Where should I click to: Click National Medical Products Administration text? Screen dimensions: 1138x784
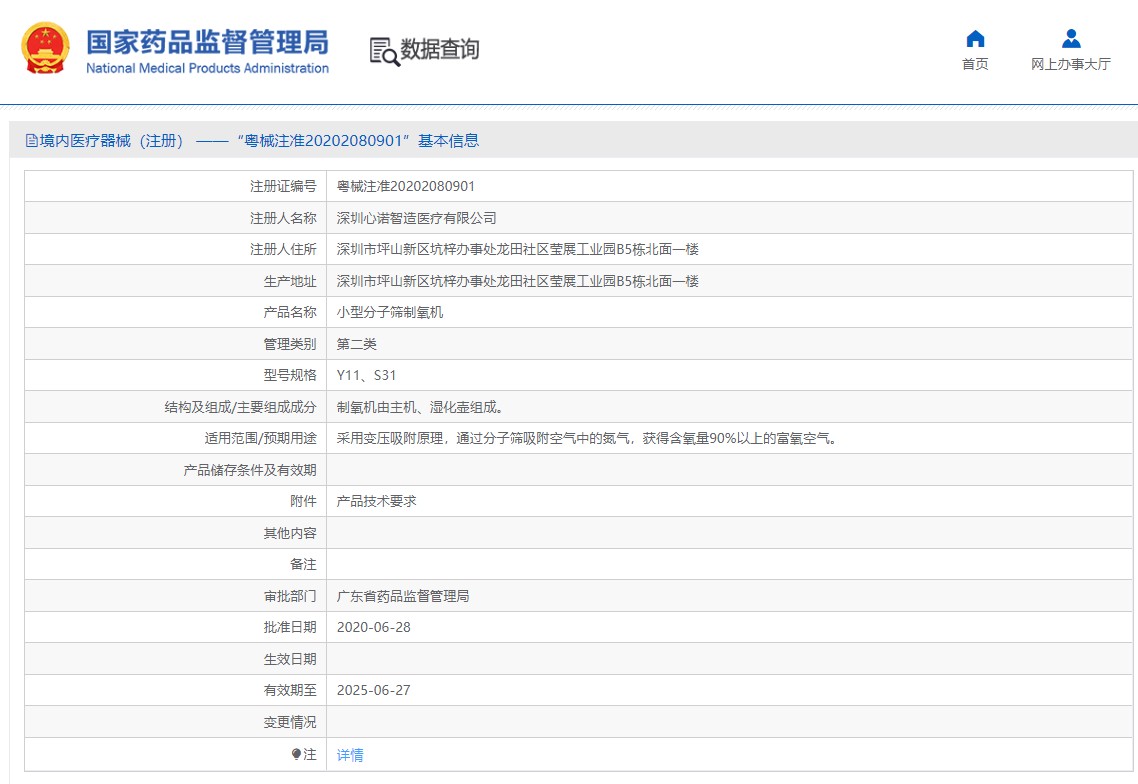click(x=208, y=68)
